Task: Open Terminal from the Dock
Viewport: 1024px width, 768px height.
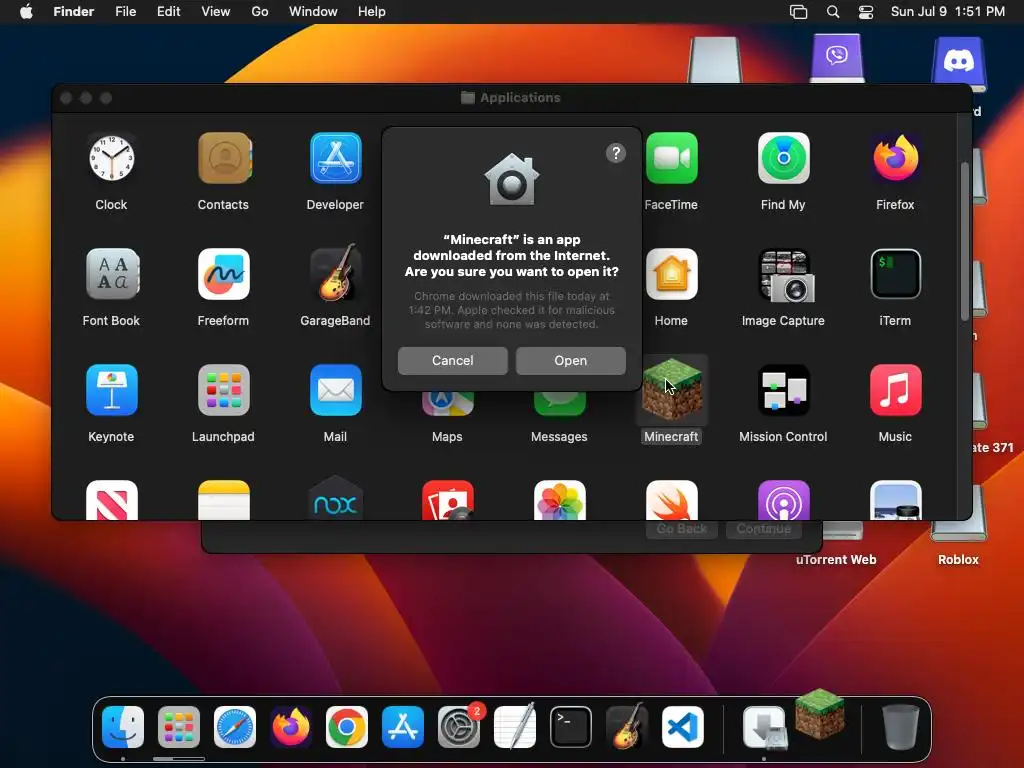Action: click(x=571, y=727)
